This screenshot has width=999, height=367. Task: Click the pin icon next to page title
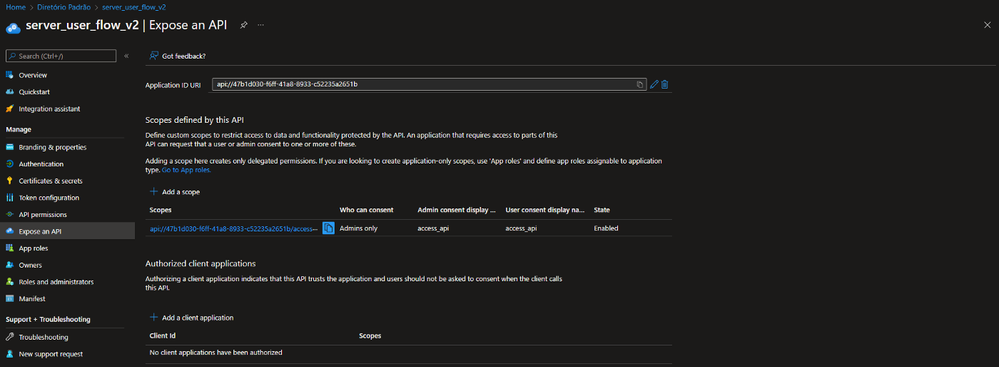point(243,25)
